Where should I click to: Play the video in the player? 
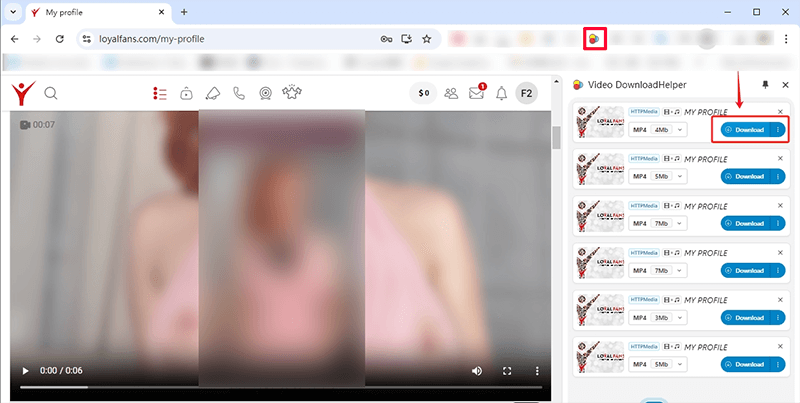coord(25,371)
